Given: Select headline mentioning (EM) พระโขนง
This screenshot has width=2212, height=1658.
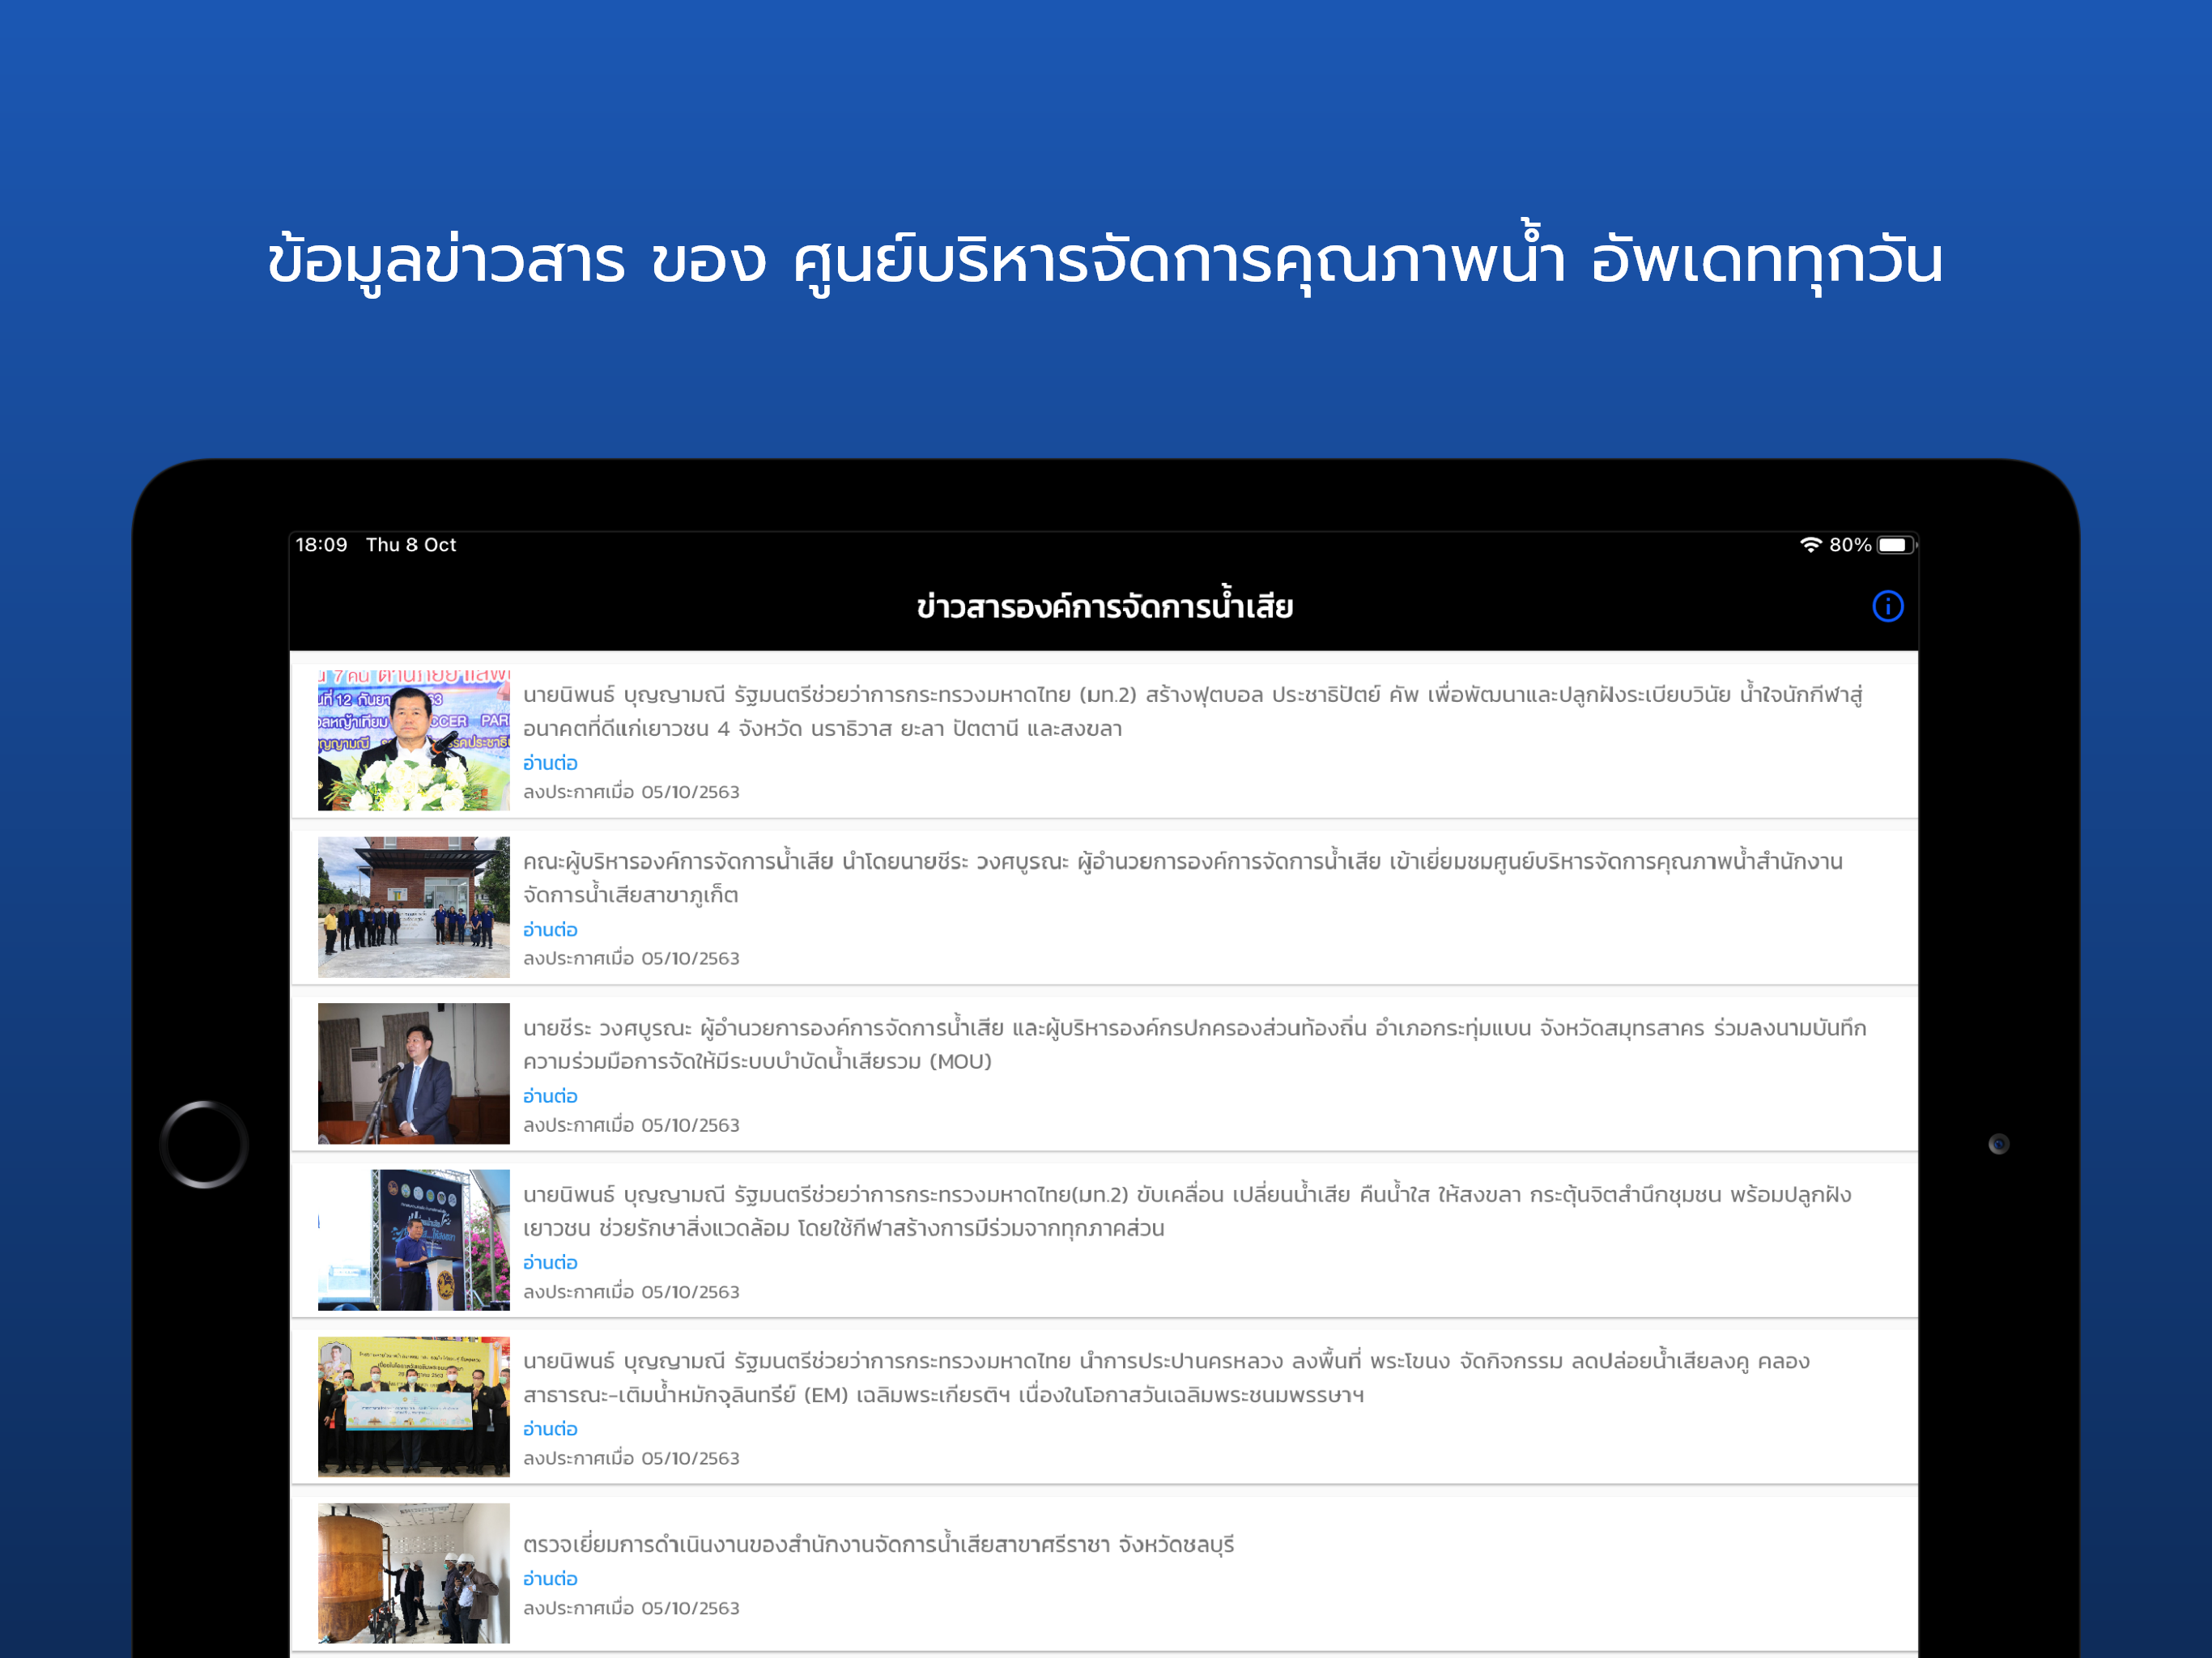Looking at the screenshot, I should (1166, 1377).
